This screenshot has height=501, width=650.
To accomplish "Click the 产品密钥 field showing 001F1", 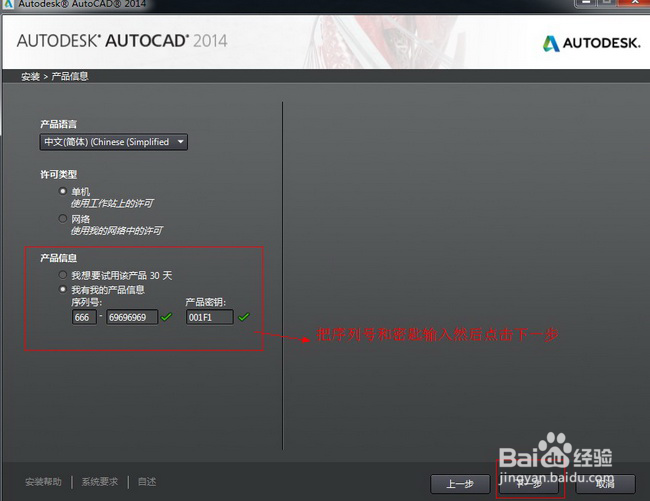I will coord(209,317).
